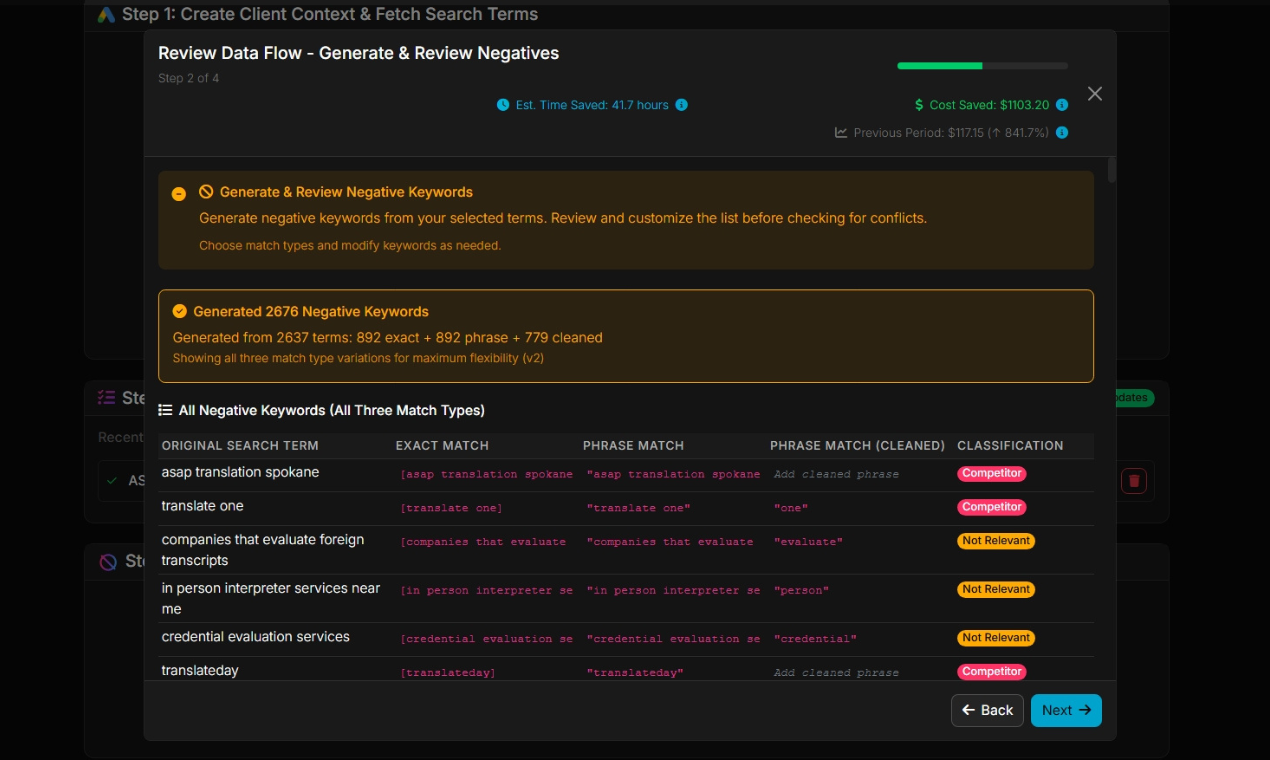Click the Exact Match column header
The image size is (1270, 760).
pos(442,446)
